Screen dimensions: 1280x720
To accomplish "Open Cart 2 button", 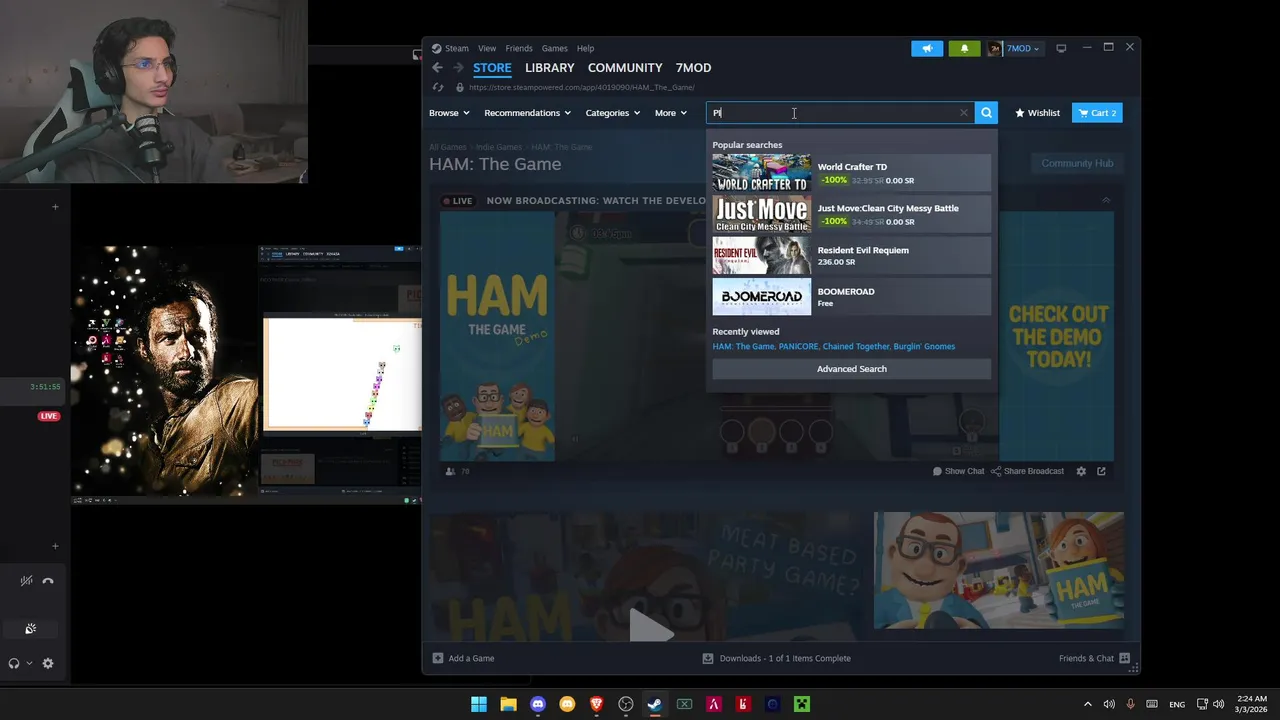I will pyautogui.click(x=1097, y=113).
